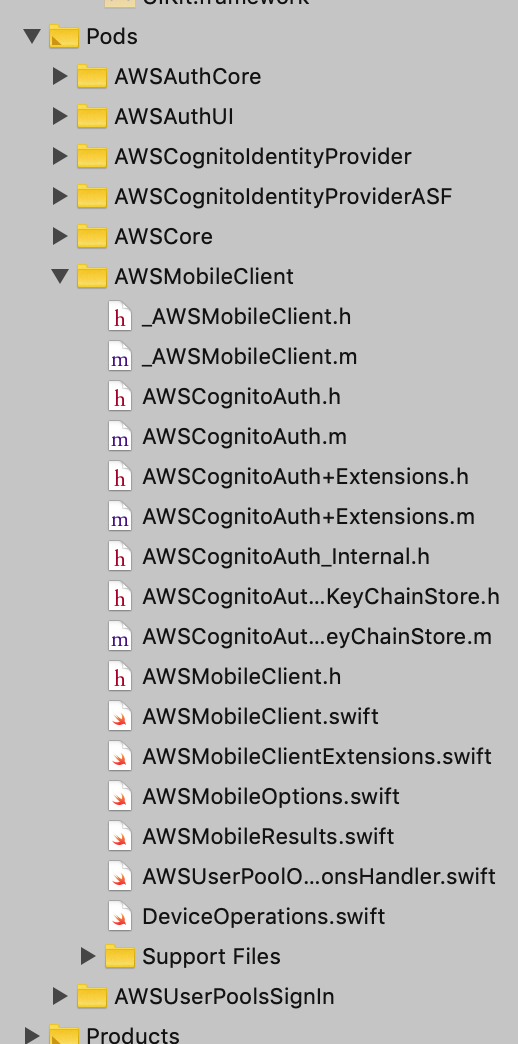Click the AWSMobileClient.swift file icon
Viewport: 518px width, 1044px height.
click(x=120, y=716)
